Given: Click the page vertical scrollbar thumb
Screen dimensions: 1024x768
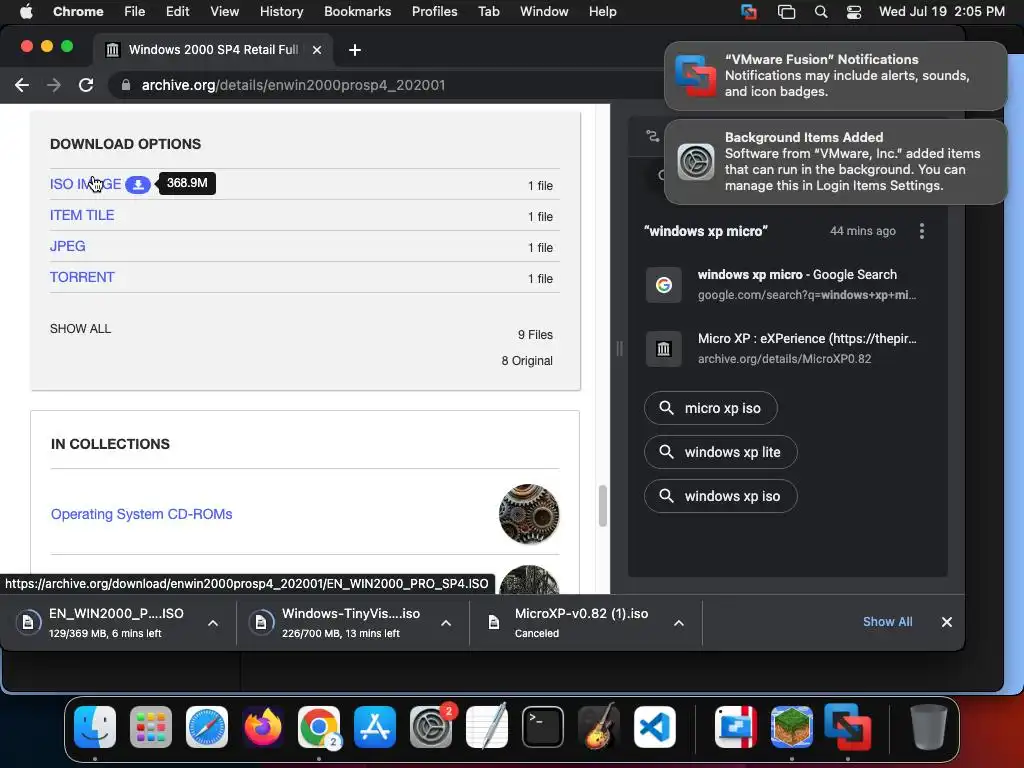Looking at the screenshot, I should 603,505.
